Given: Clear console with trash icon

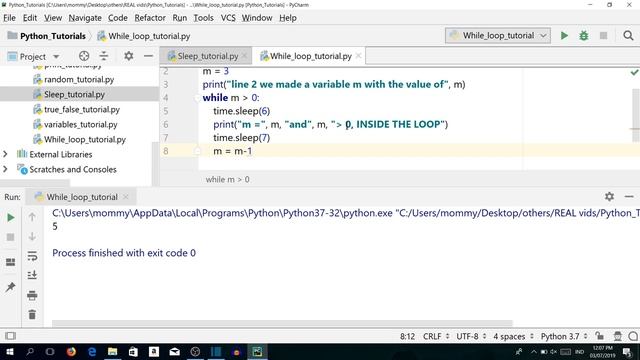Looking at the screenshot, I should tap(32, 314).
